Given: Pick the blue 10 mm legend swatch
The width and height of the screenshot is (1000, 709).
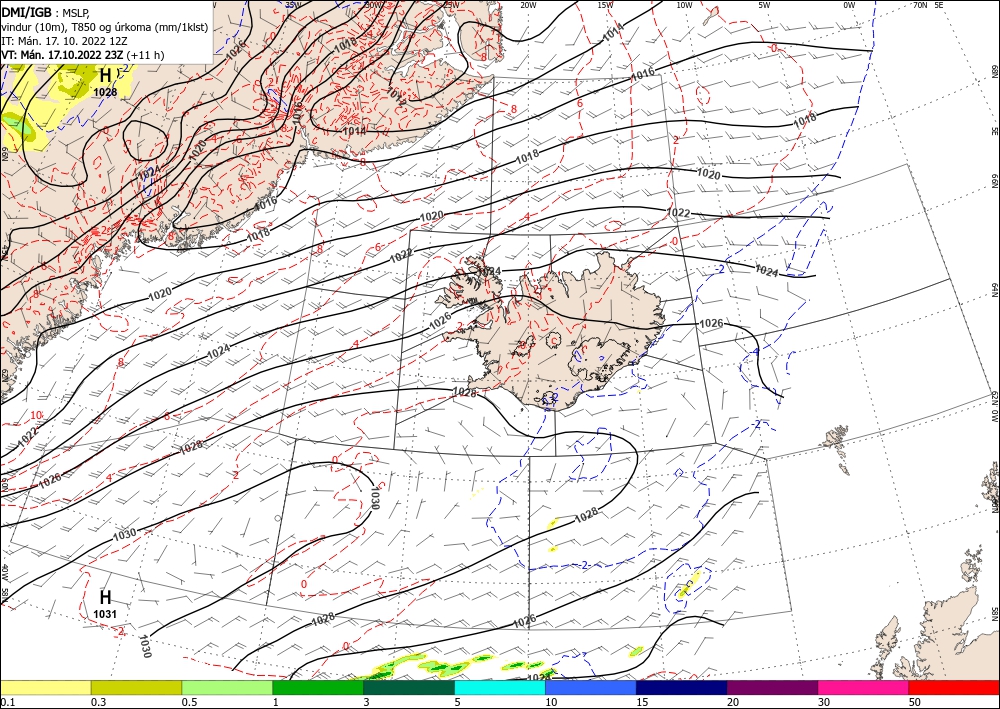Looking at the screenshot, I should tap(591, 687).
